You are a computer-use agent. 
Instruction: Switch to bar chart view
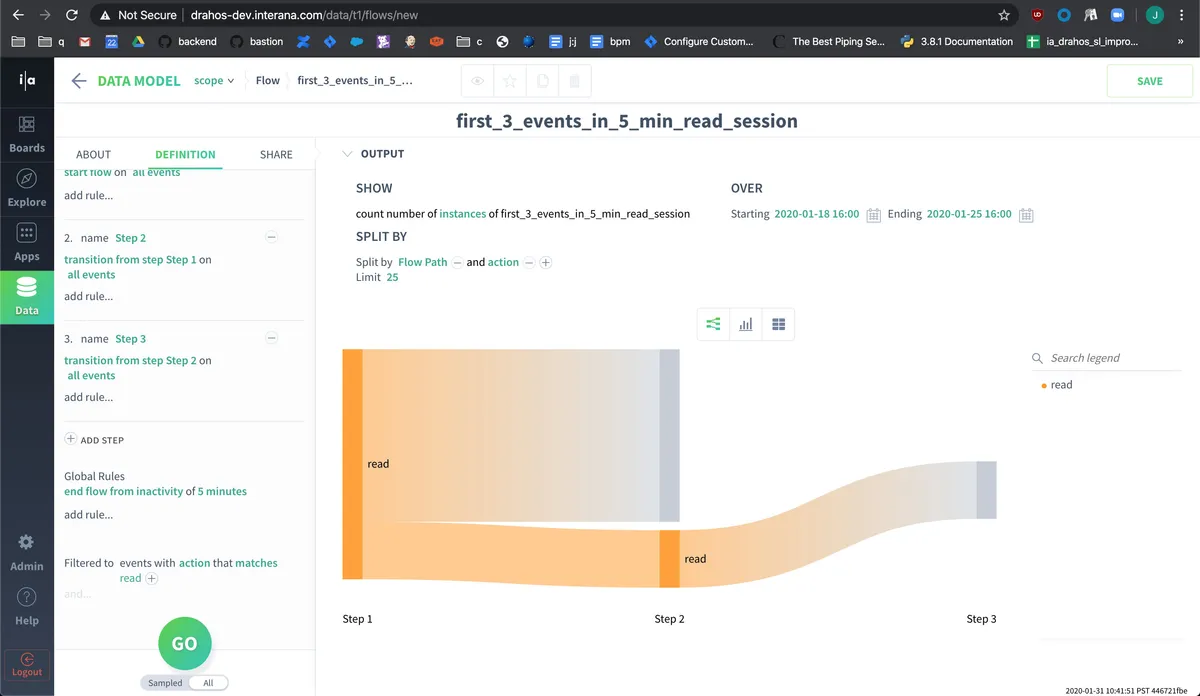(746, 324)
